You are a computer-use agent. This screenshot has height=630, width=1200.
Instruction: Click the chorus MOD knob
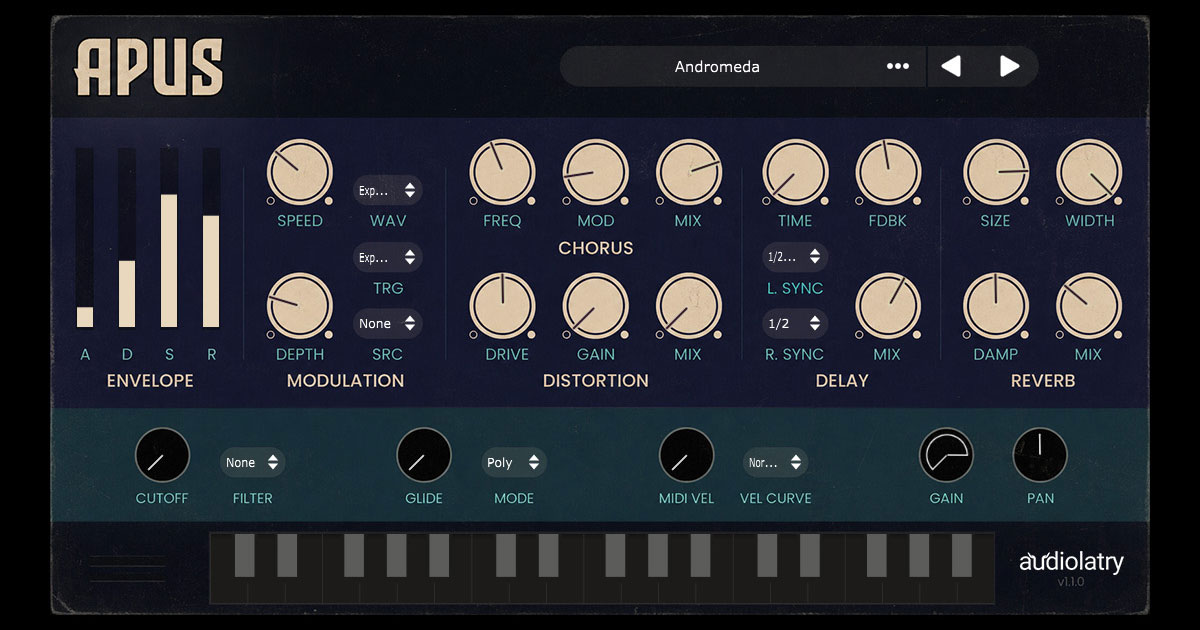595,172
